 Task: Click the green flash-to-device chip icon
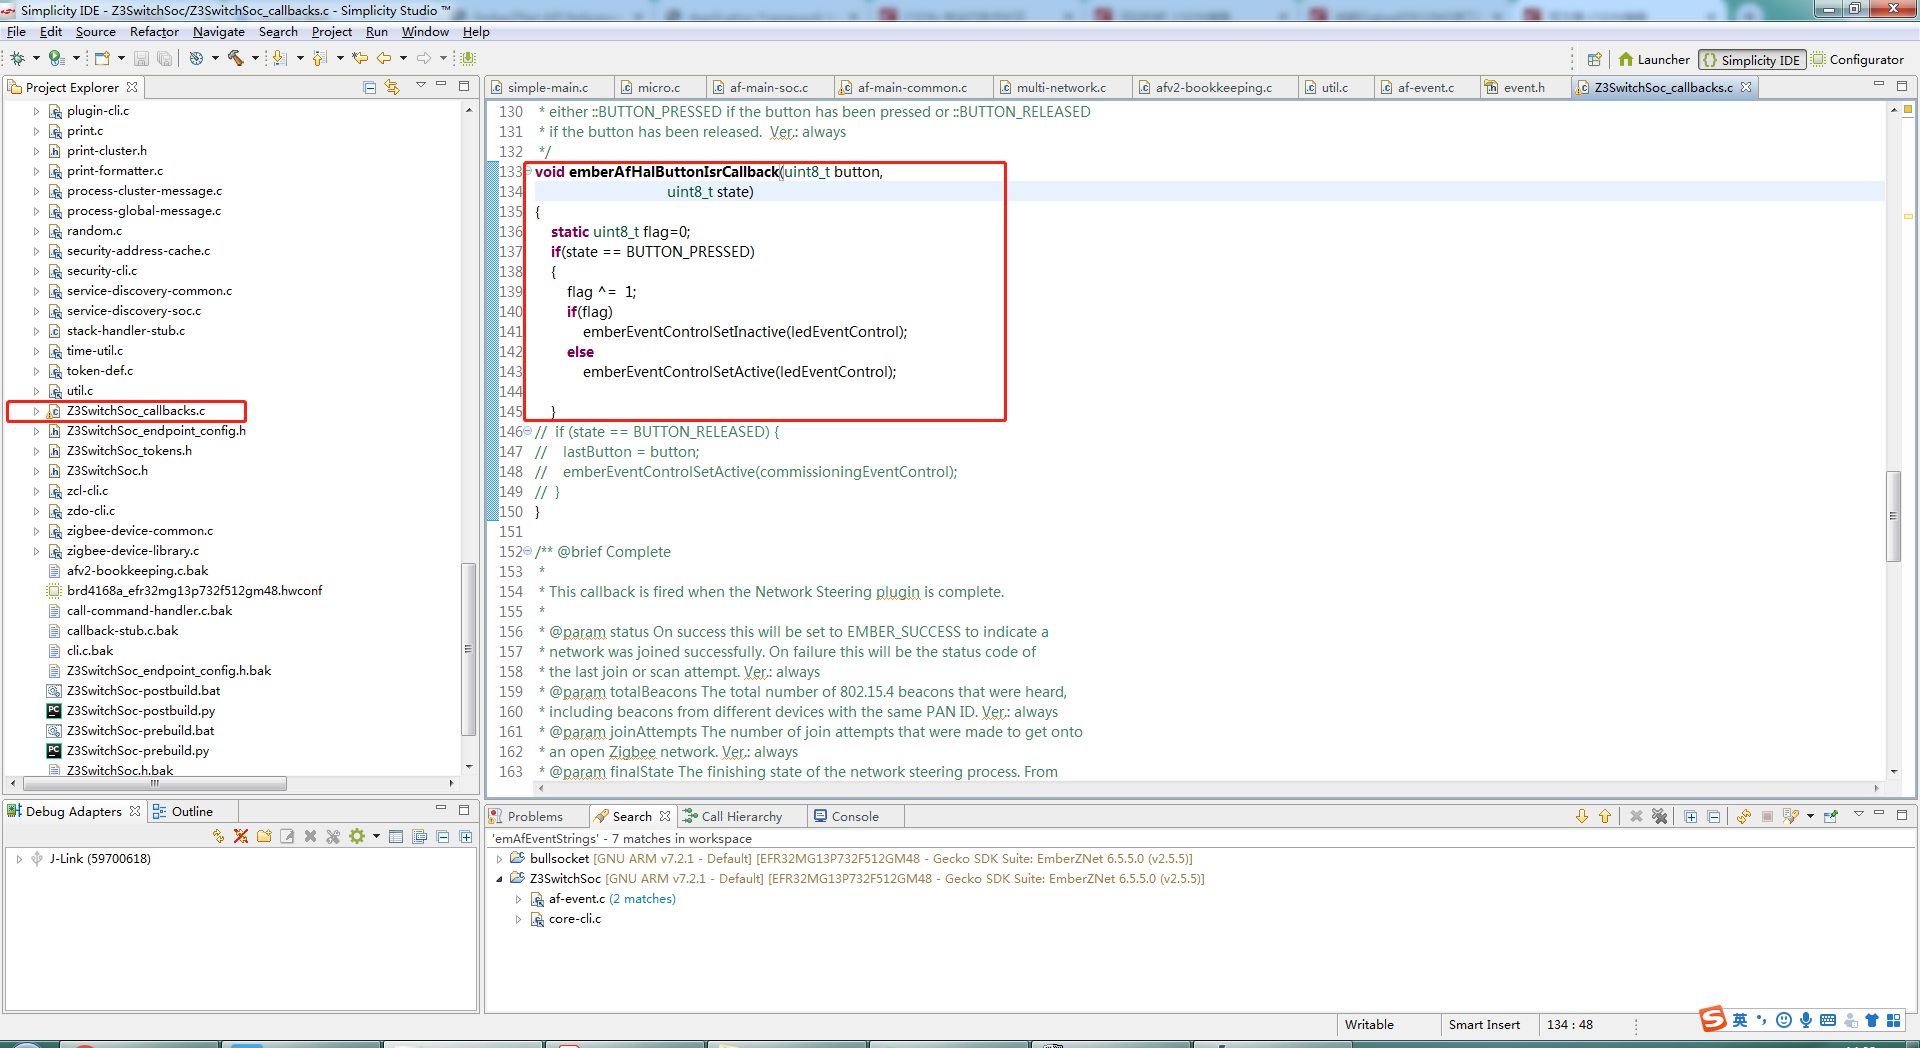click(468, 58)
